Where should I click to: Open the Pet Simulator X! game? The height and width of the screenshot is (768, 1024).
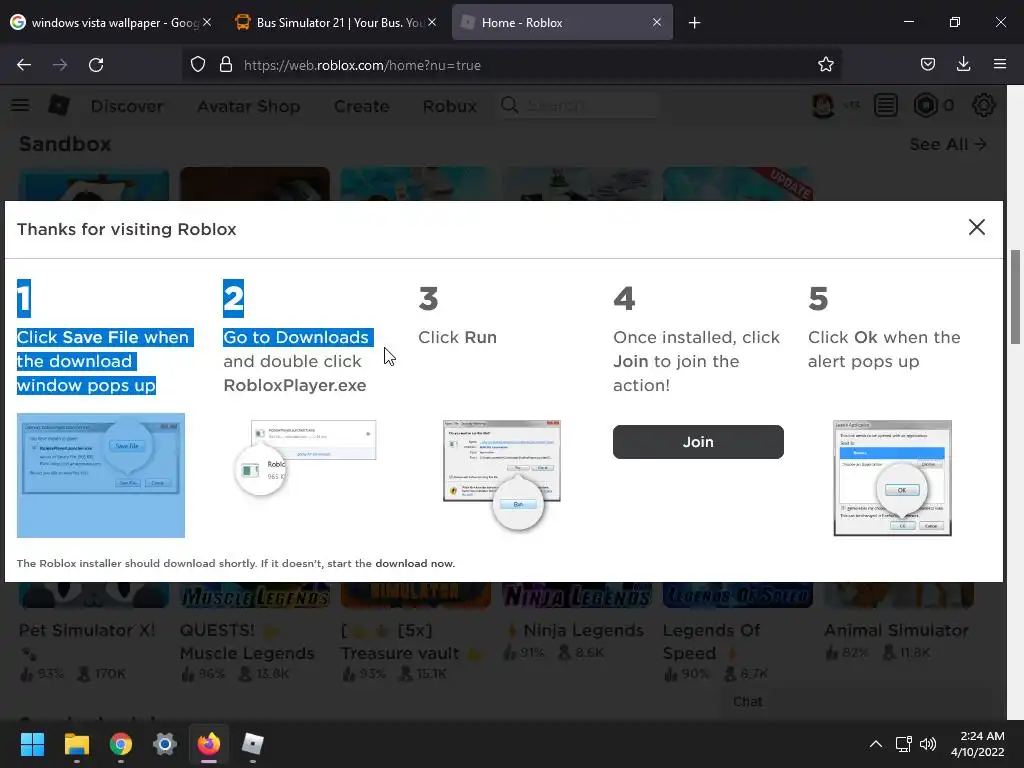click(x=87, y=630)
